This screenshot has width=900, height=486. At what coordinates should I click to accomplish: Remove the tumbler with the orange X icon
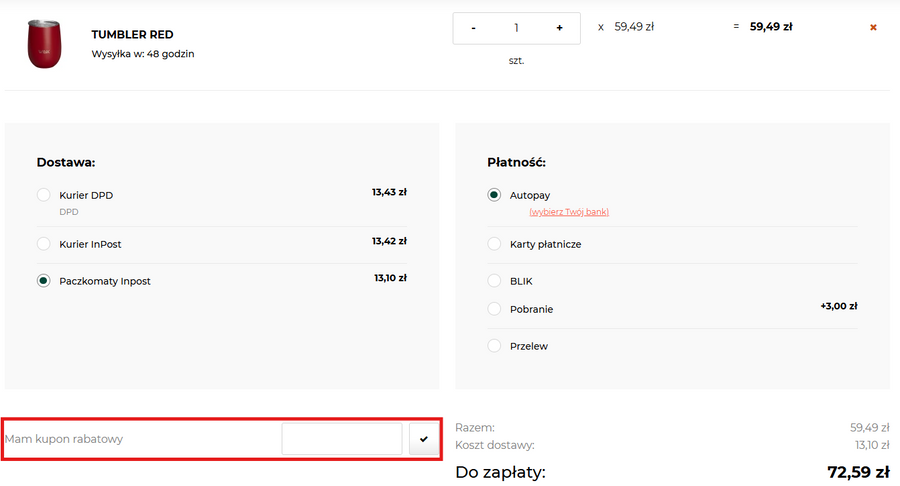(x=873, y=27)
